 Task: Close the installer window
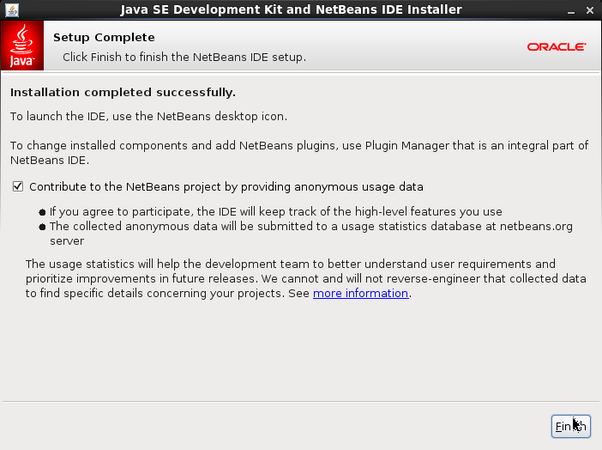[590, 10]
